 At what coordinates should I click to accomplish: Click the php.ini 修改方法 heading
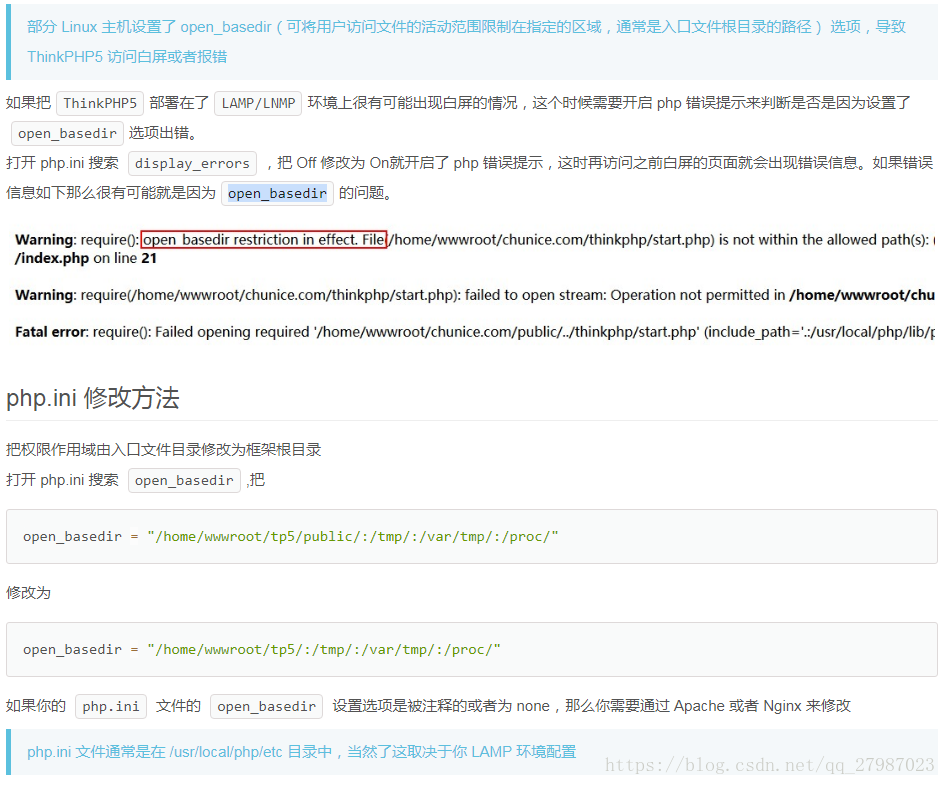[93, 398]
